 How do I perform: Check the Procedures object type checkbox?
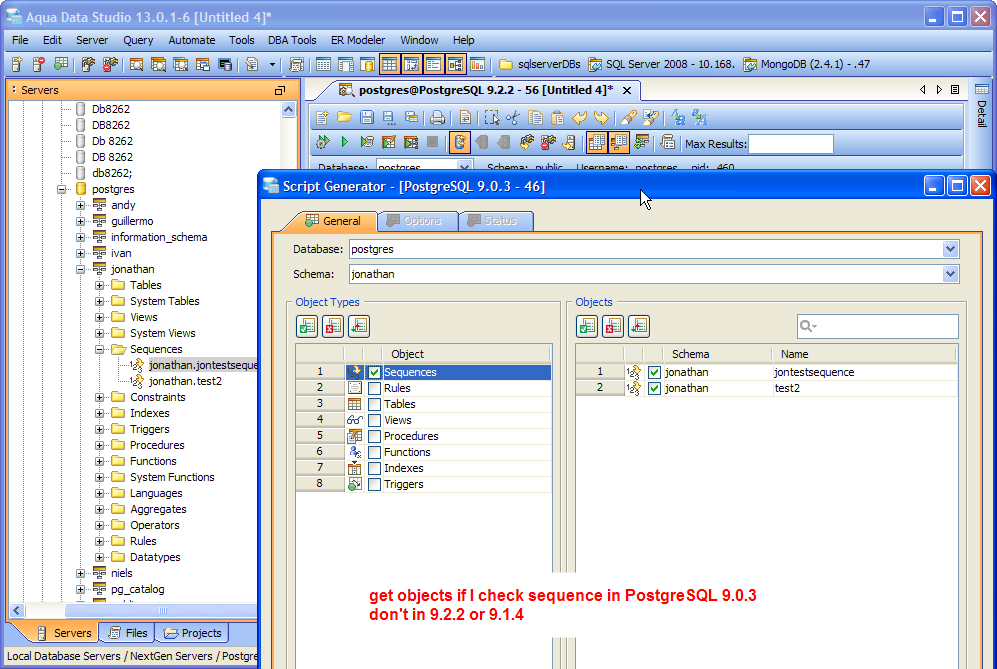tap(375, 436)
